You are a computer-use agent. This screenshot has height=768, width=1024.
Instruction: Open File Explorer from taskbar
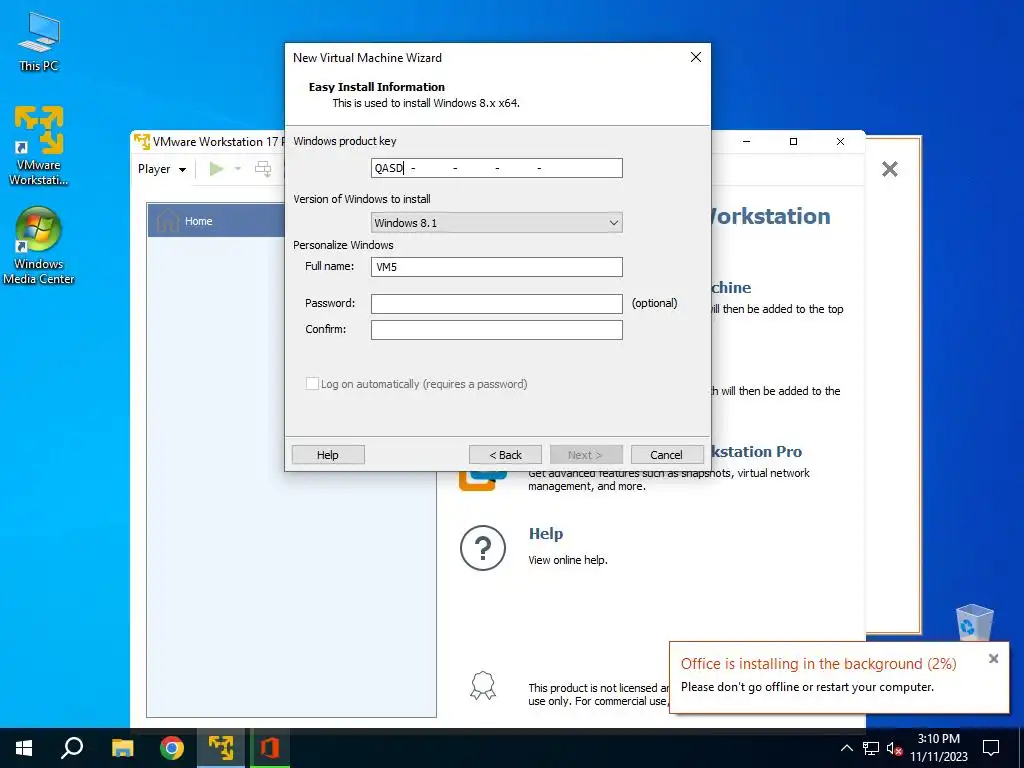pyautogui.click(x=122, y=748)
